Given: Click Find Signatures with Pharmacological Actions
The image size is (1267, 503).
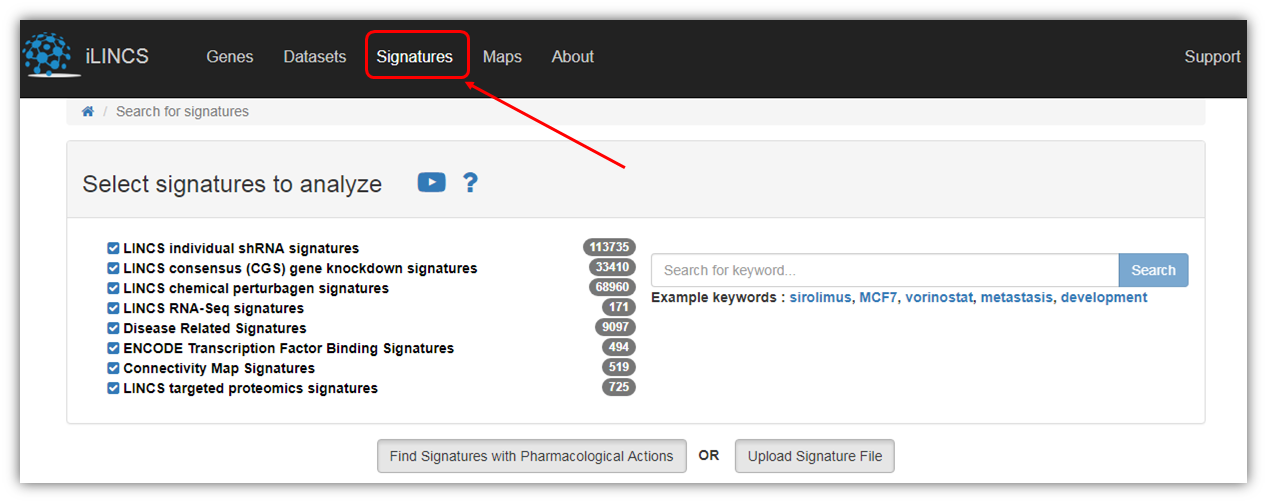Looking at the screenshot, I should (532, 456).
